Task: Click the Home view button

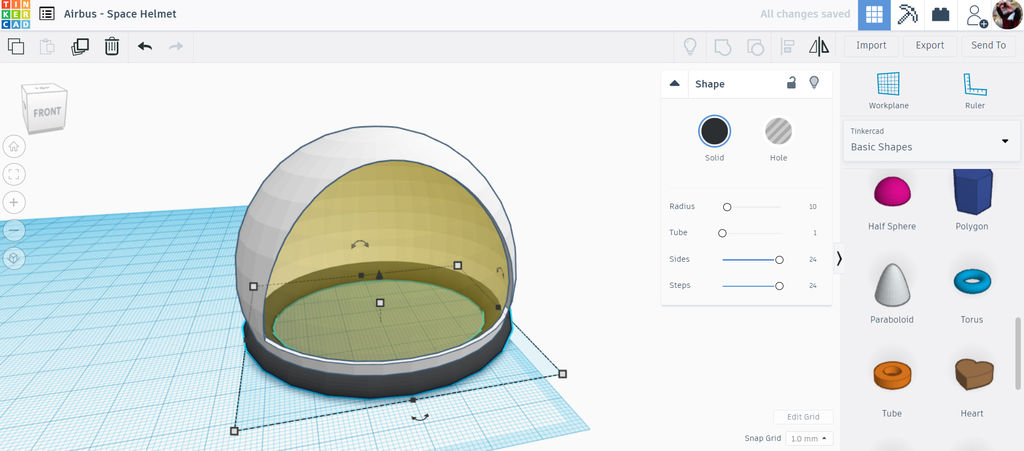Action: (14, 146)
